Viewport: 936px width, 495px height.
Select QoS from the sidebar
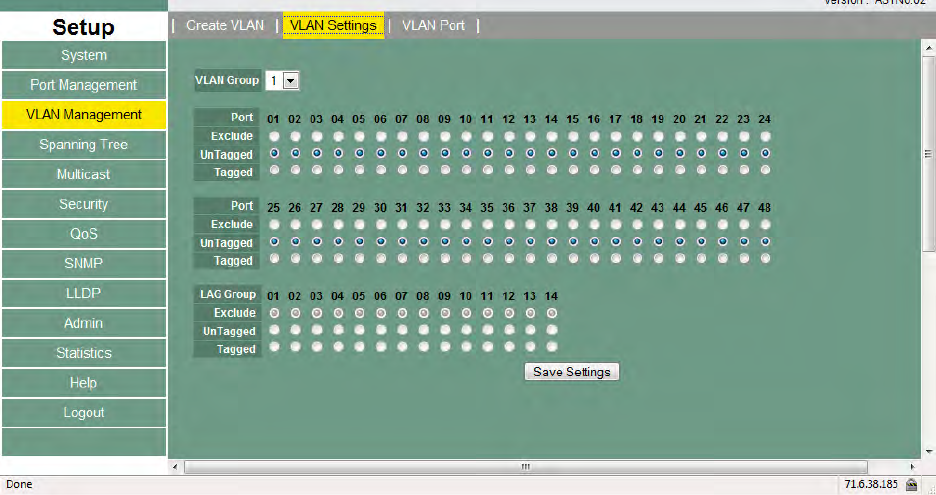tap(83, 234)
